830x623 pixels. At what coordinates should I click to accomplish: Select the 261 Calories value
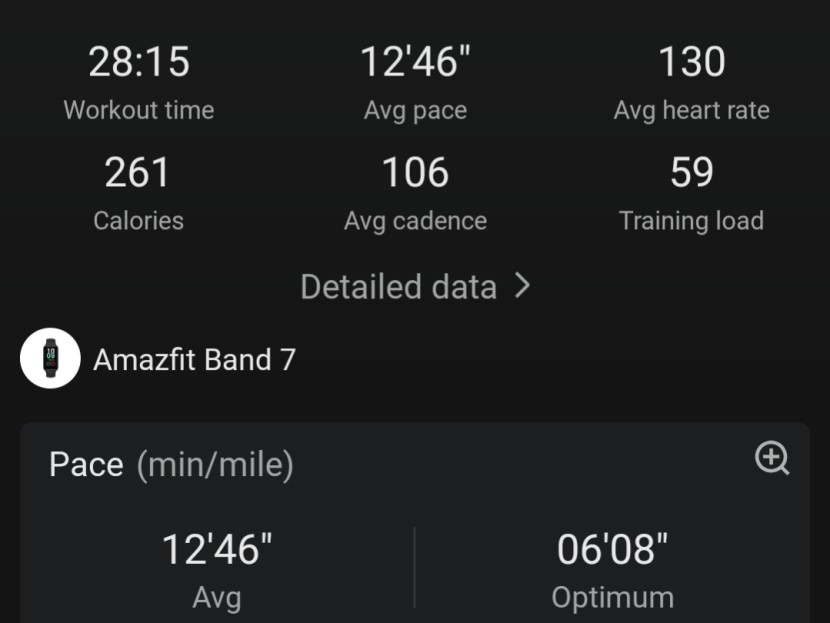(x=138, y=173)
